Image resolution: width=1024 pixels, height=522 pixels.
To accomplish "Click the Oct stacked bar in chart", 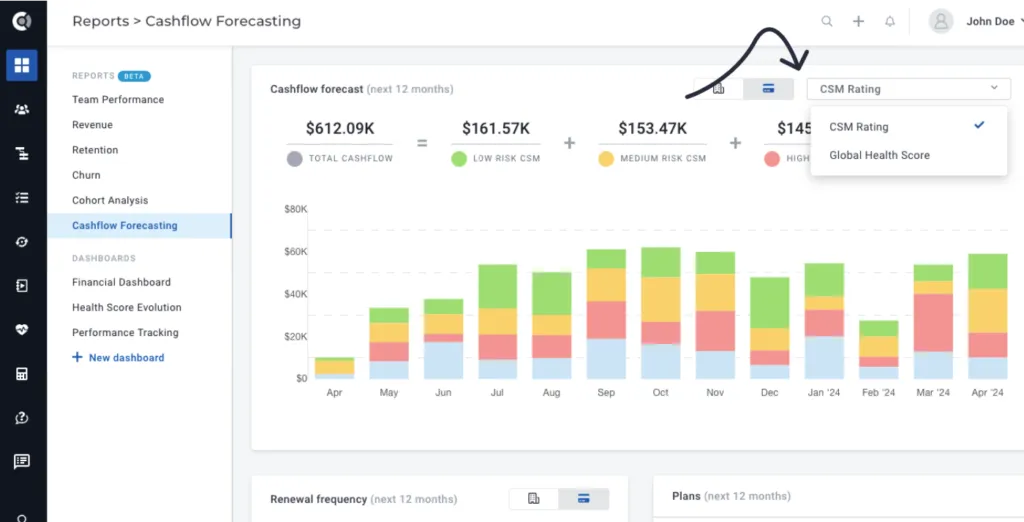I will [660, 313].
